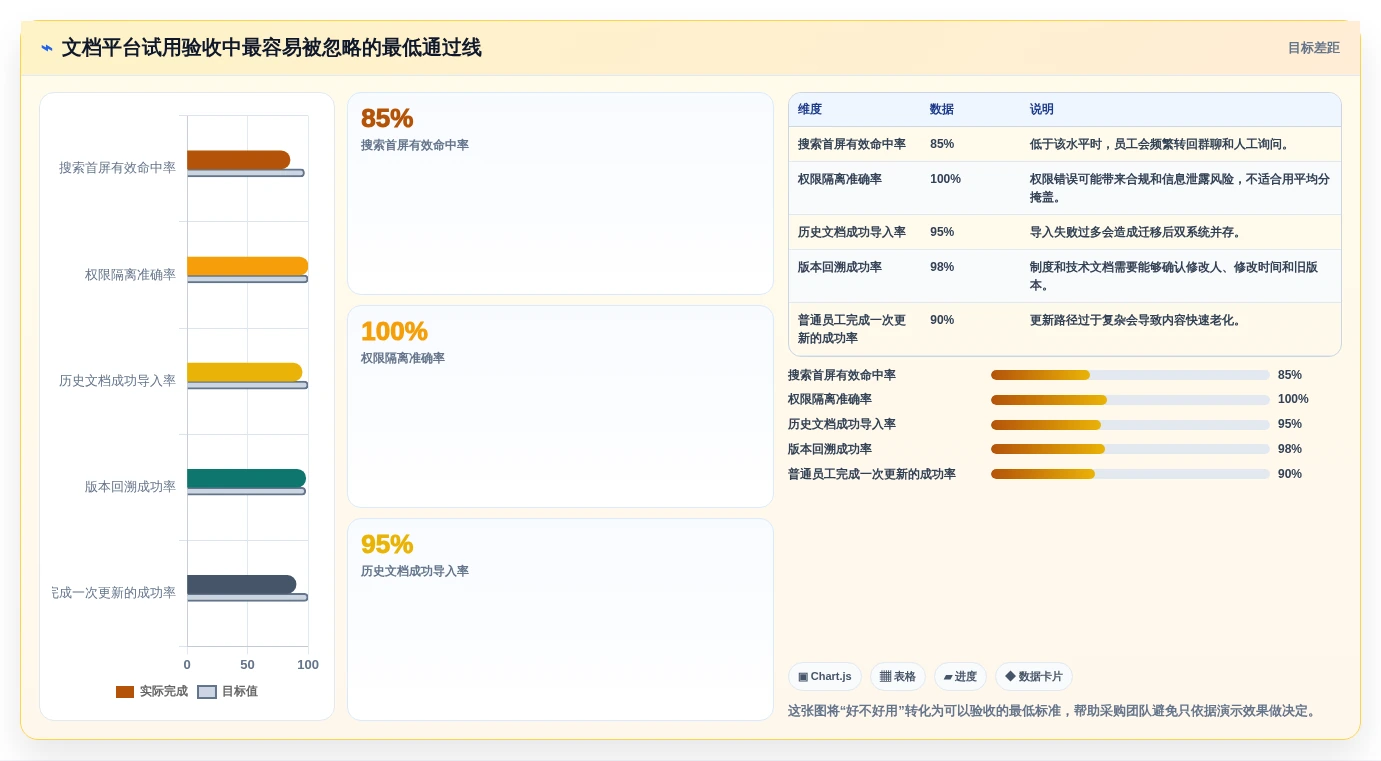The height and width of the screenshot is (761, 1381).
Task: Click the yellow 历史文档成功导入率 chart bar
Action: [244, 372]
